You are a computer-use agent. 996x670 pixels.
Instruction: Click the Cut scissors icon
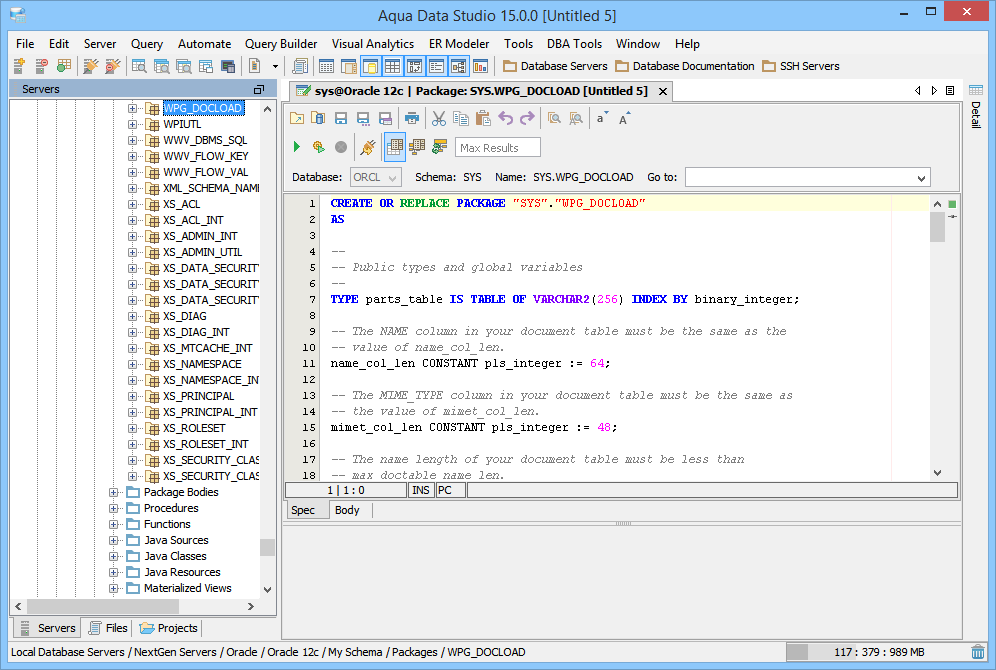point(438,118)
